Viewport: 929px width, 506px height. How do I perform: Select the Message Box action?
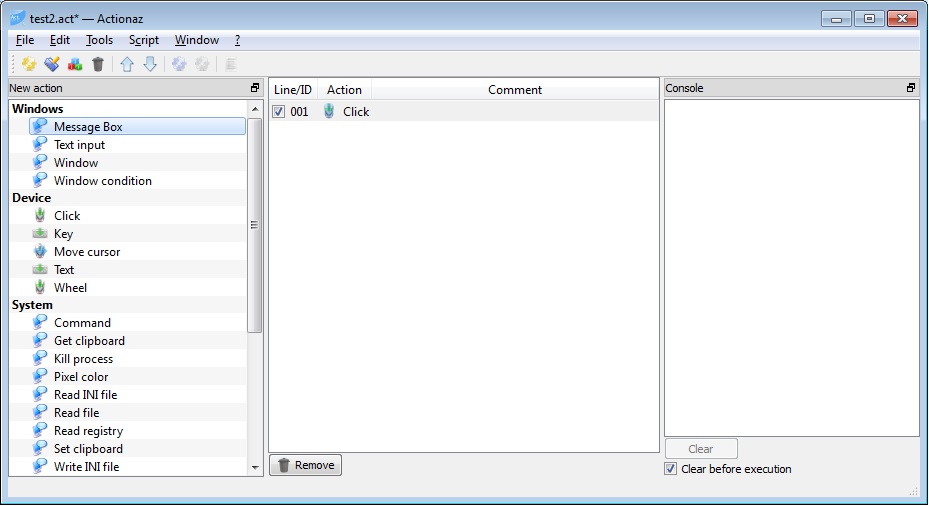click(x=88, y=127)
